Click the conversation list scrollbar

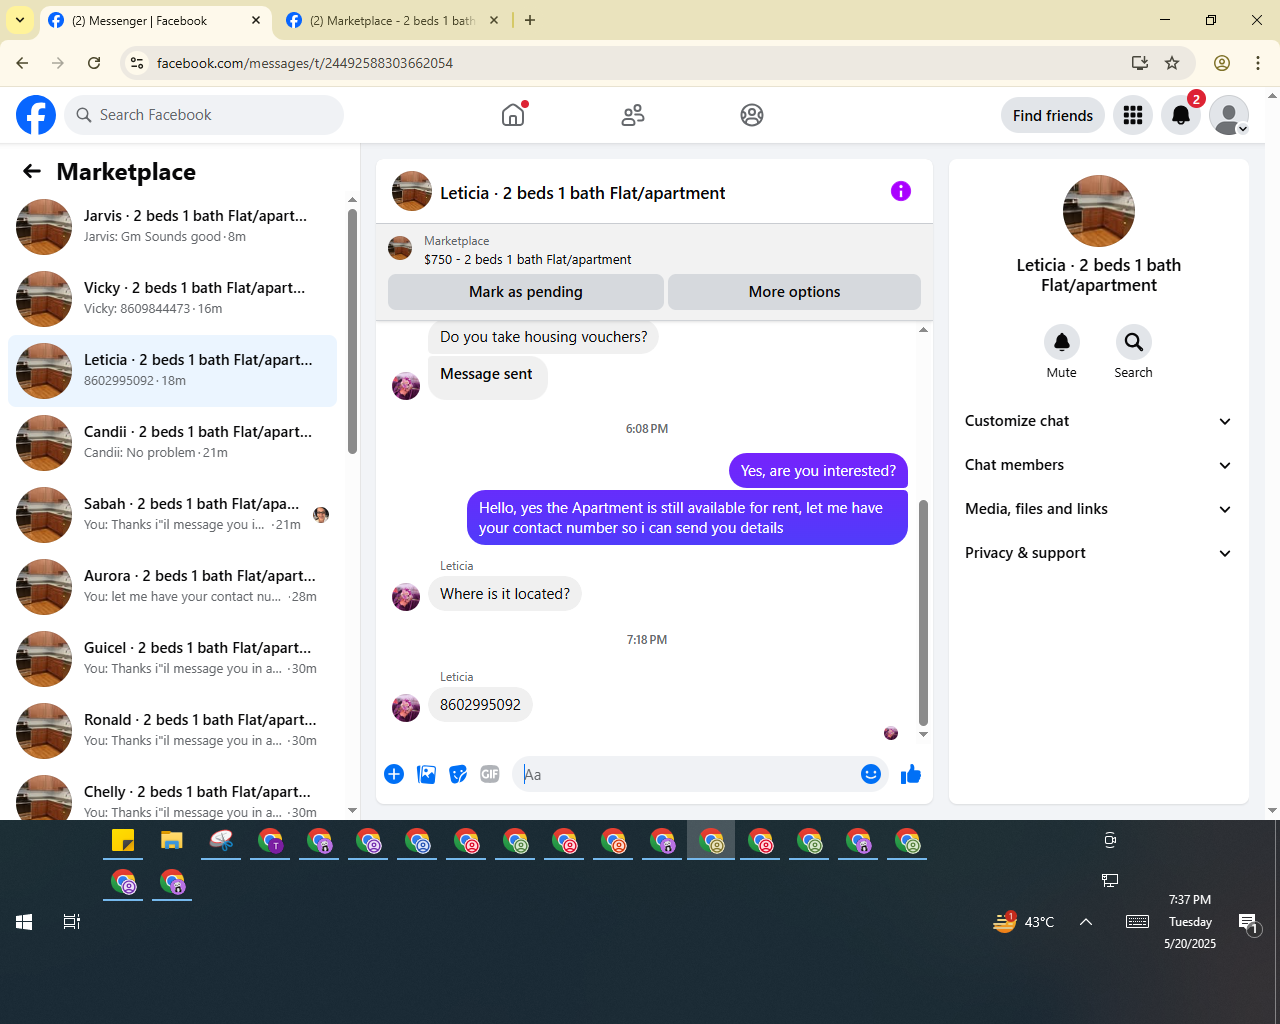point(352,332)
